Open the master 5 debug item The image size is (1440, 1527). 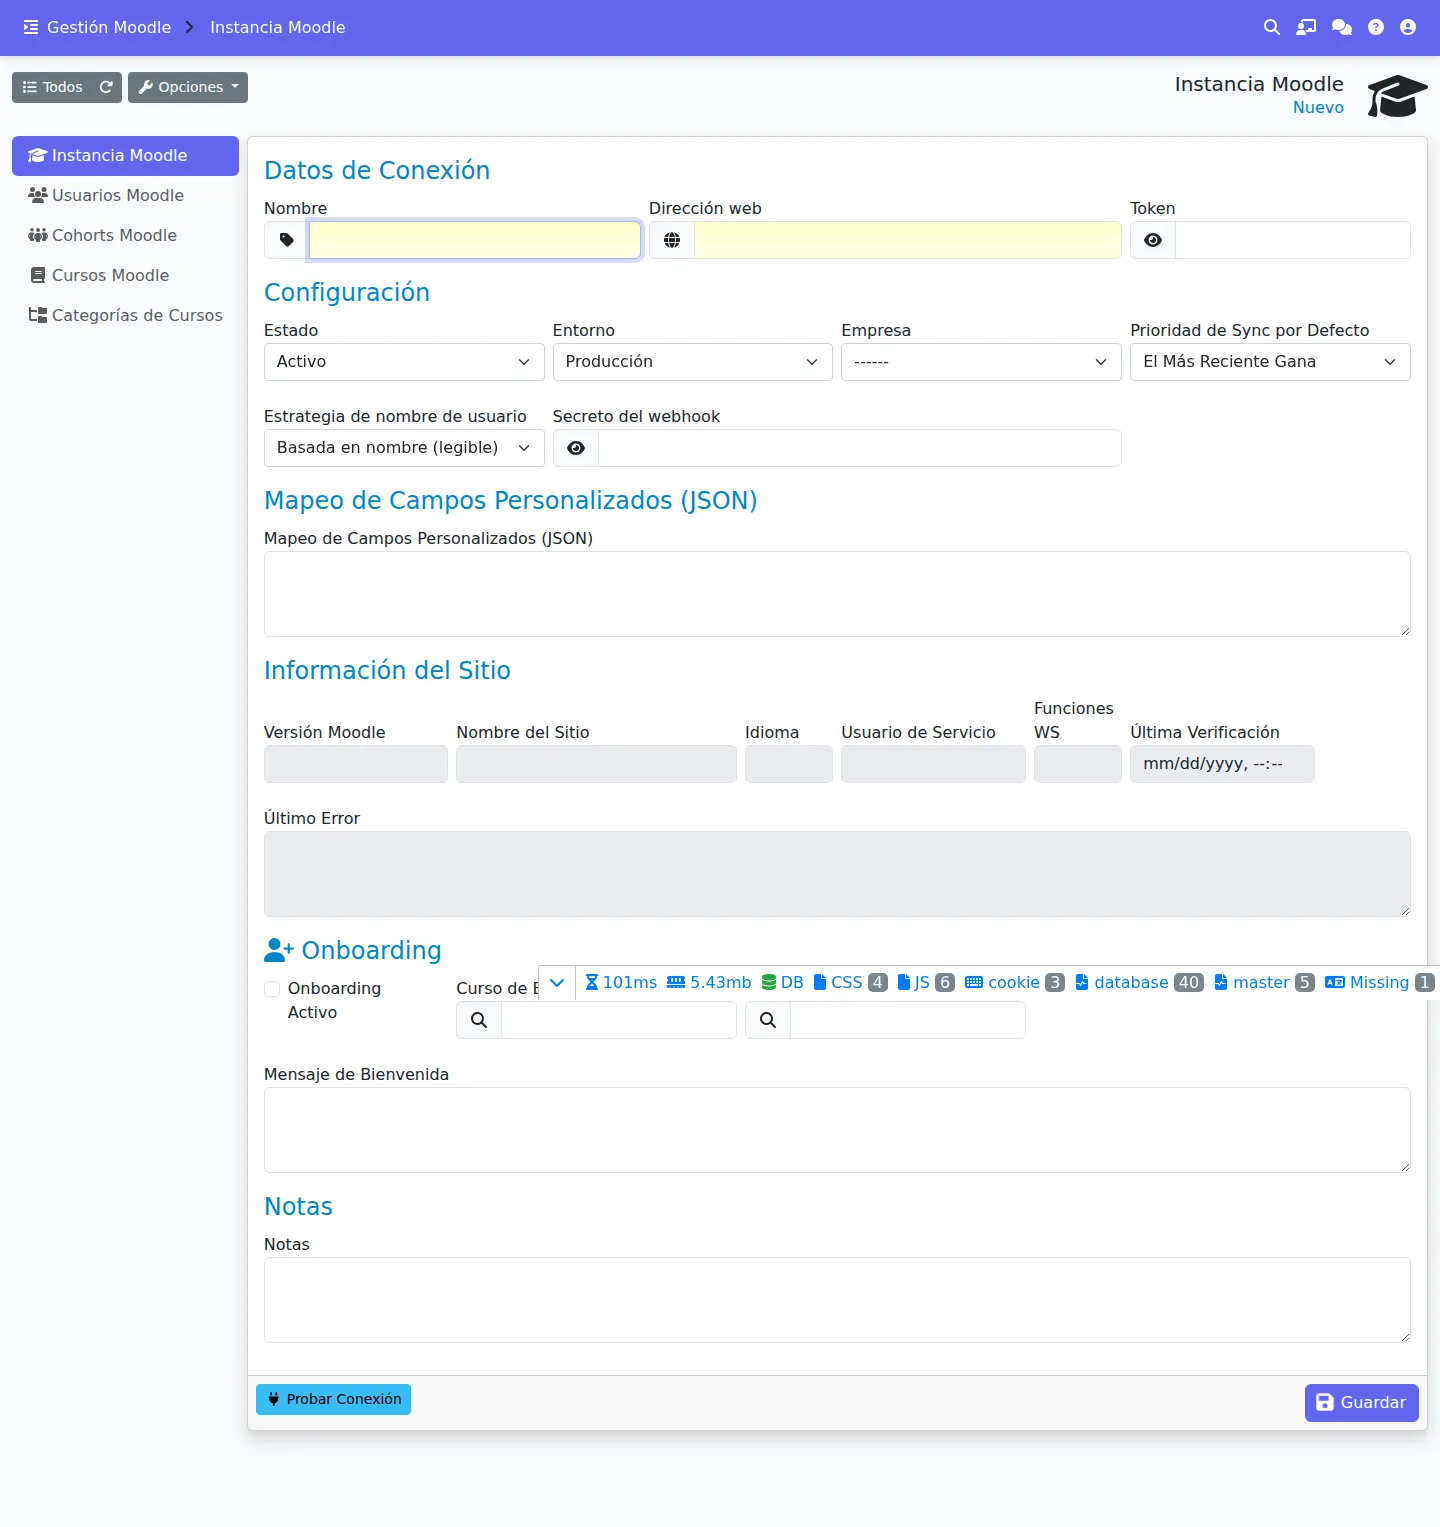click(x=1264, y=982)
